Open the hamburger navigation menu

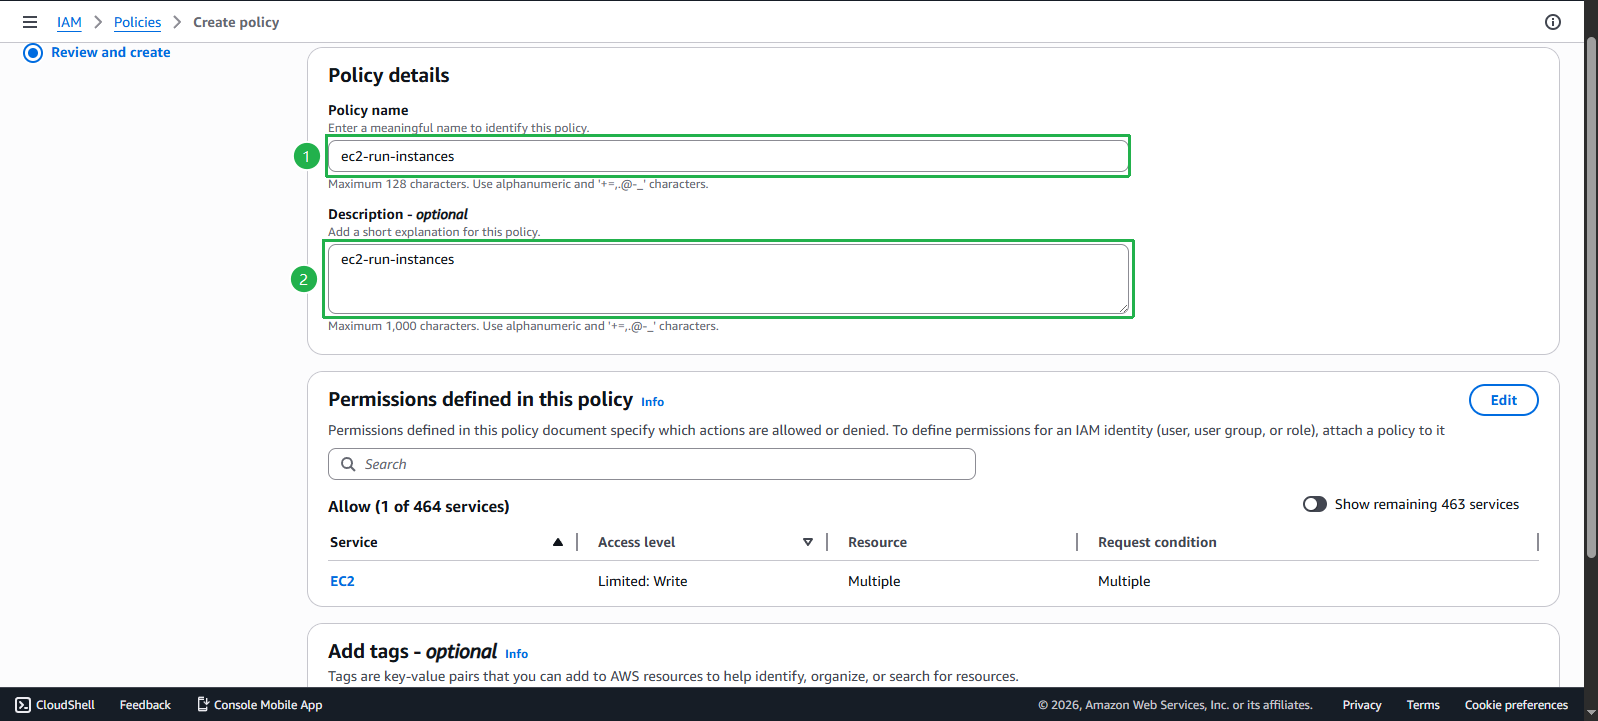(30, 22)
